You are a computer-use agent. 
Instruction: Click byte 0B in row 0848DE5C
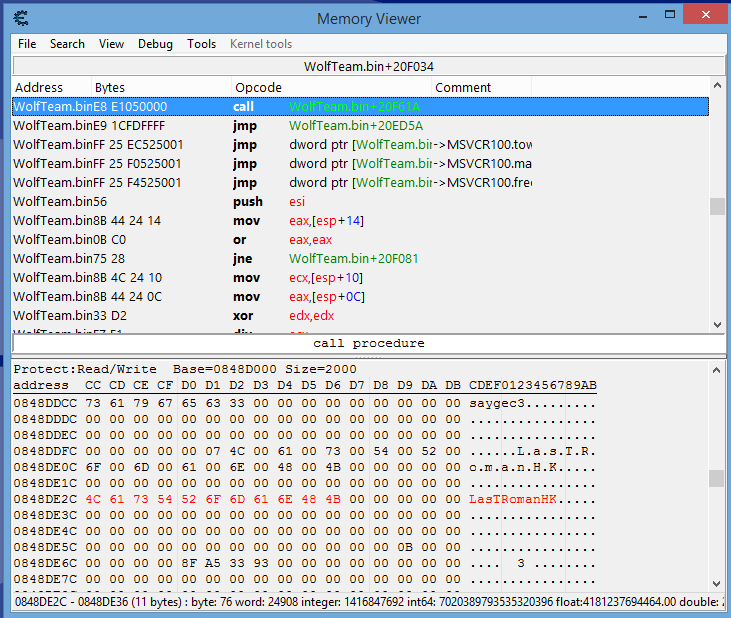tap(405, 547)
